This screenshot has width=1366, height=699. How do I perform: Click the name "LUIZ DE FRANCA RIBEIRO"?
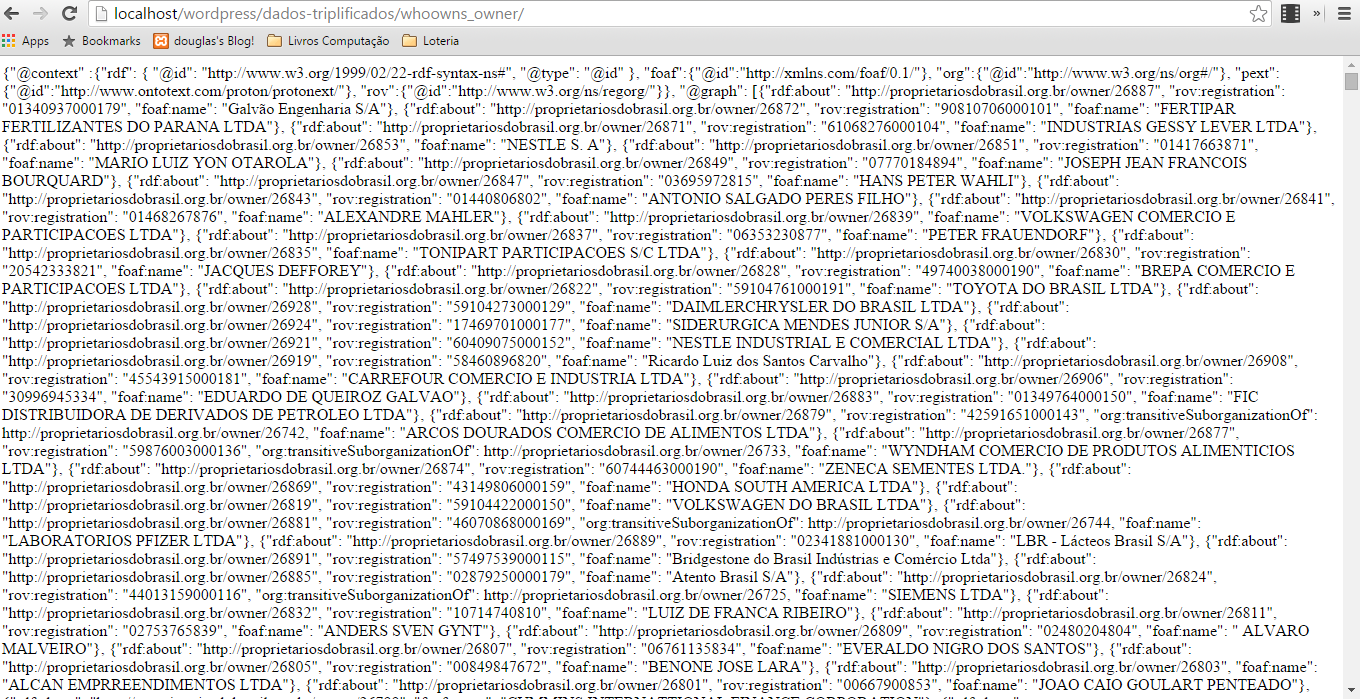pos(747,613)
